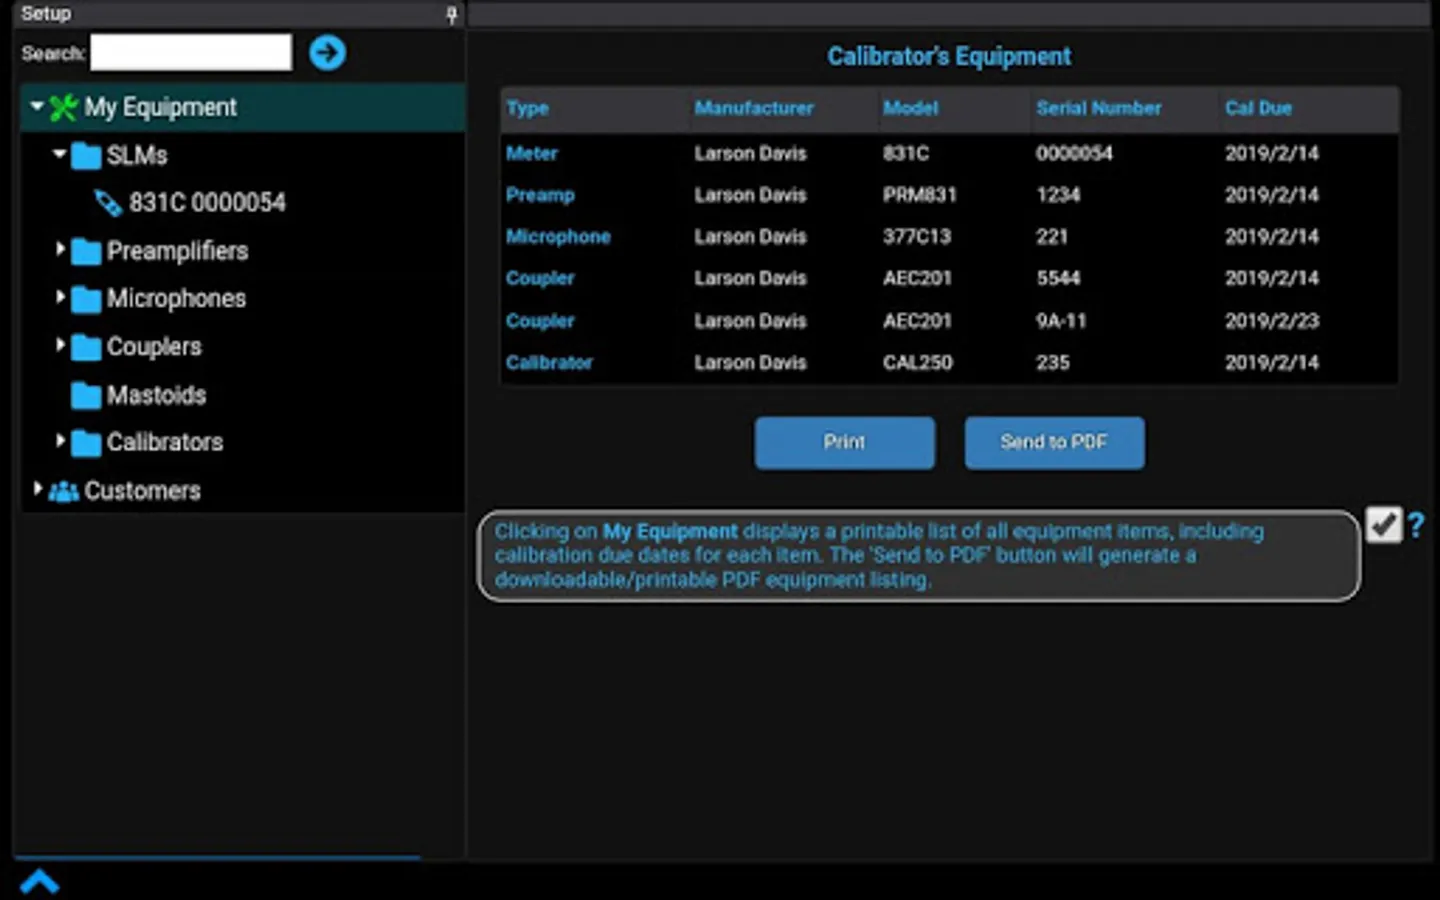Expand the Couplers folder

(60, 345)
